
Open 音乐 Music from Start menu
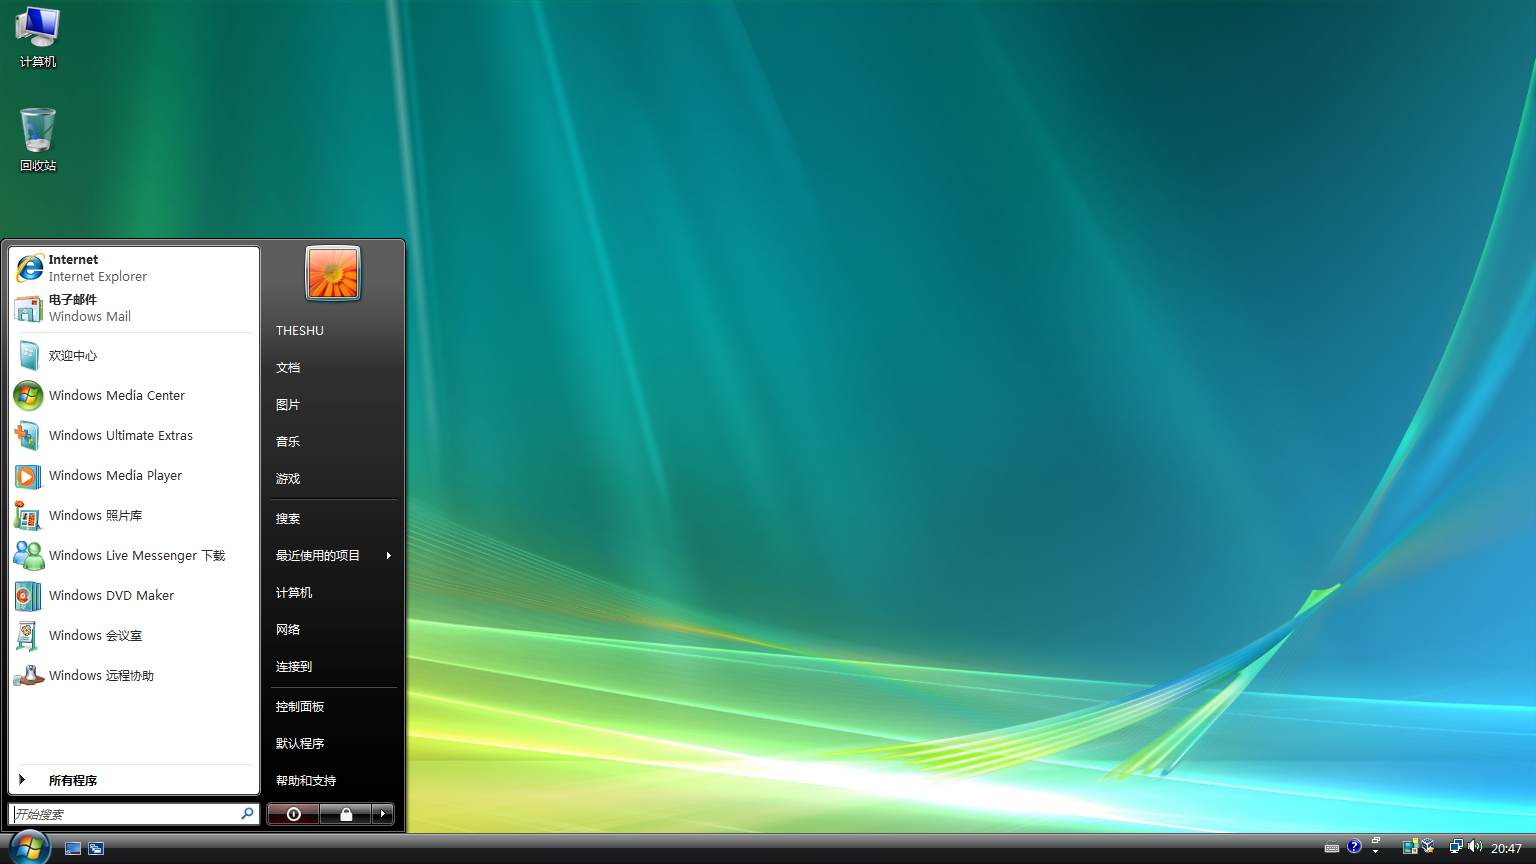[333, 441]
